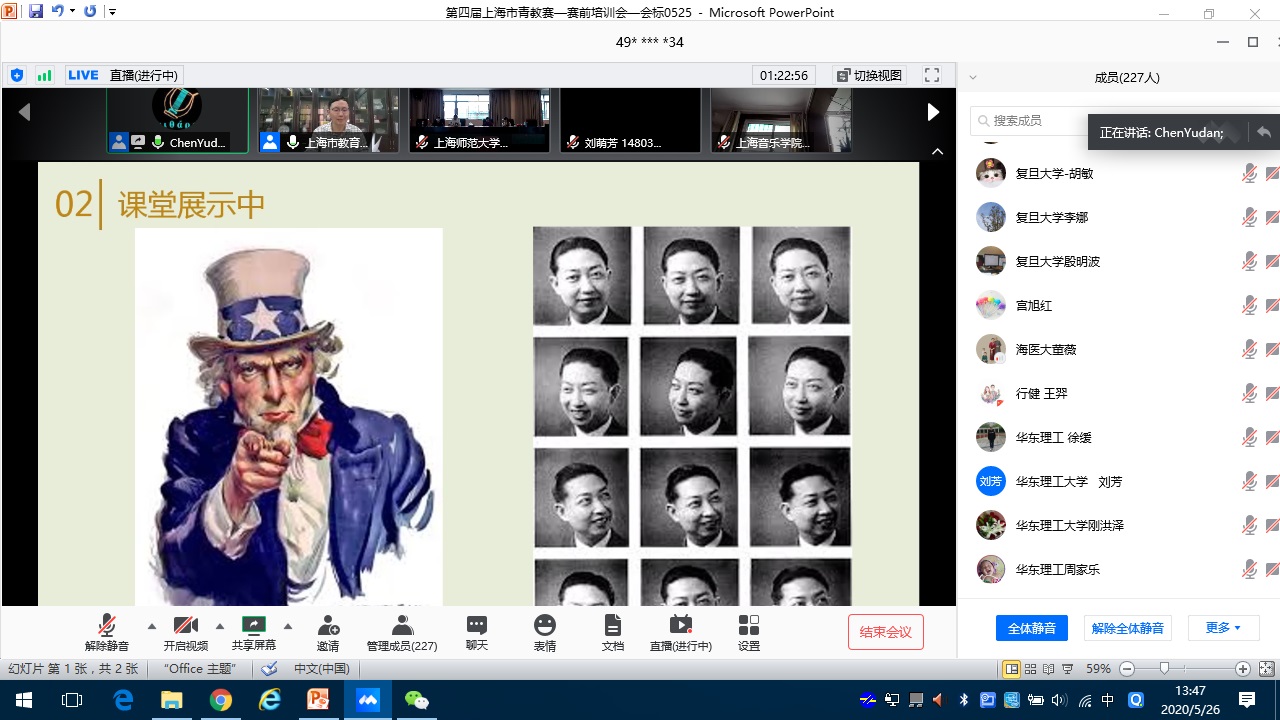1280x720 pixels.
Task: Click 59% zoom level text
Action: tap(1098, 669)
